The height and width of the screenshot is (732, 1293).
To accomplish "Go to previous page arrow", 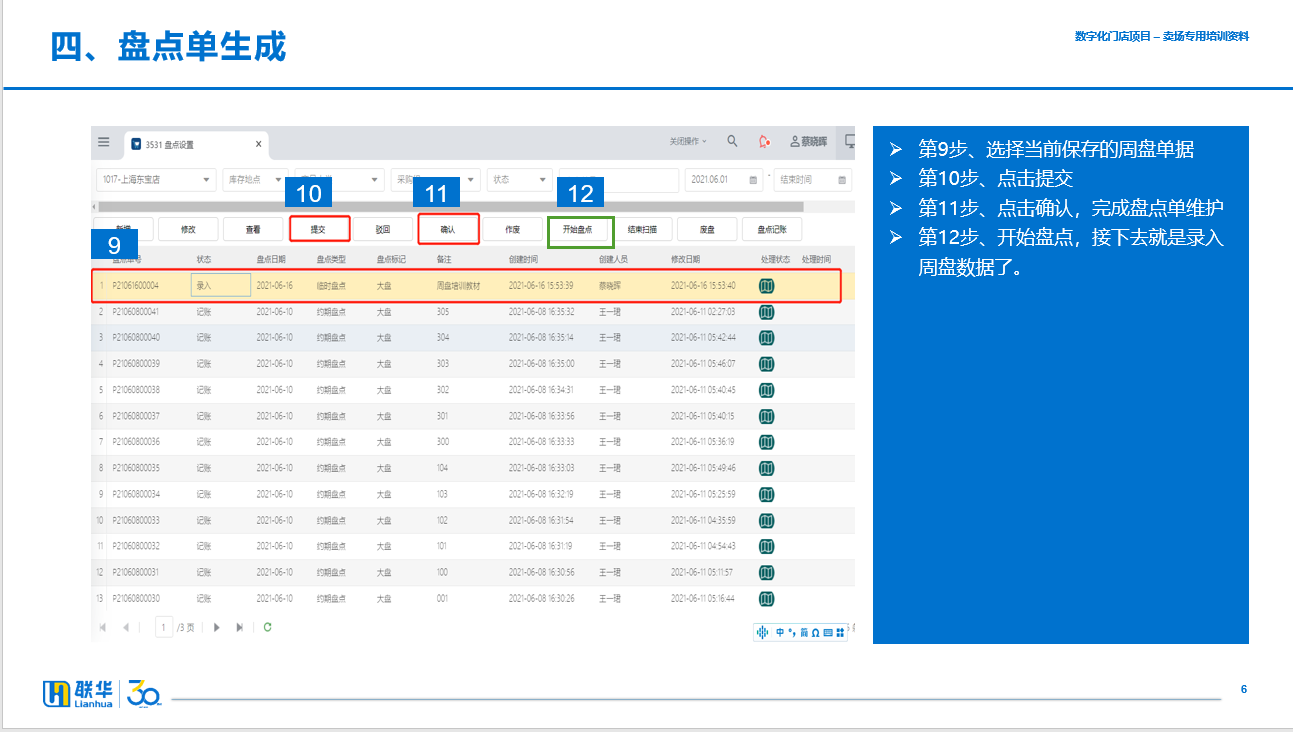I will pyautogui.click(x=126, y=627).
